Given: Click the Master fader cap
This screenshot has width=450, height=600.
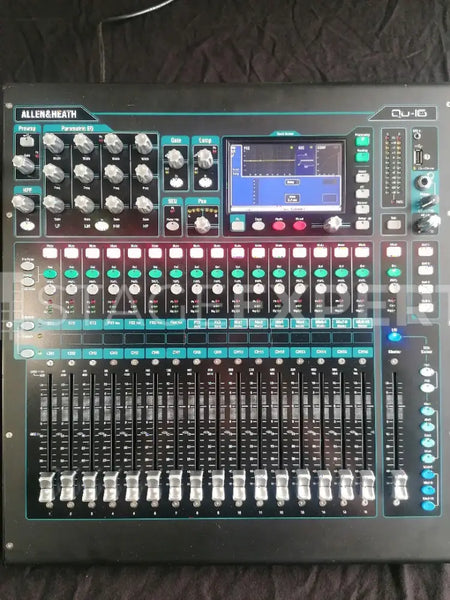Looking at the screenshot, I should (x=399, y=484).
